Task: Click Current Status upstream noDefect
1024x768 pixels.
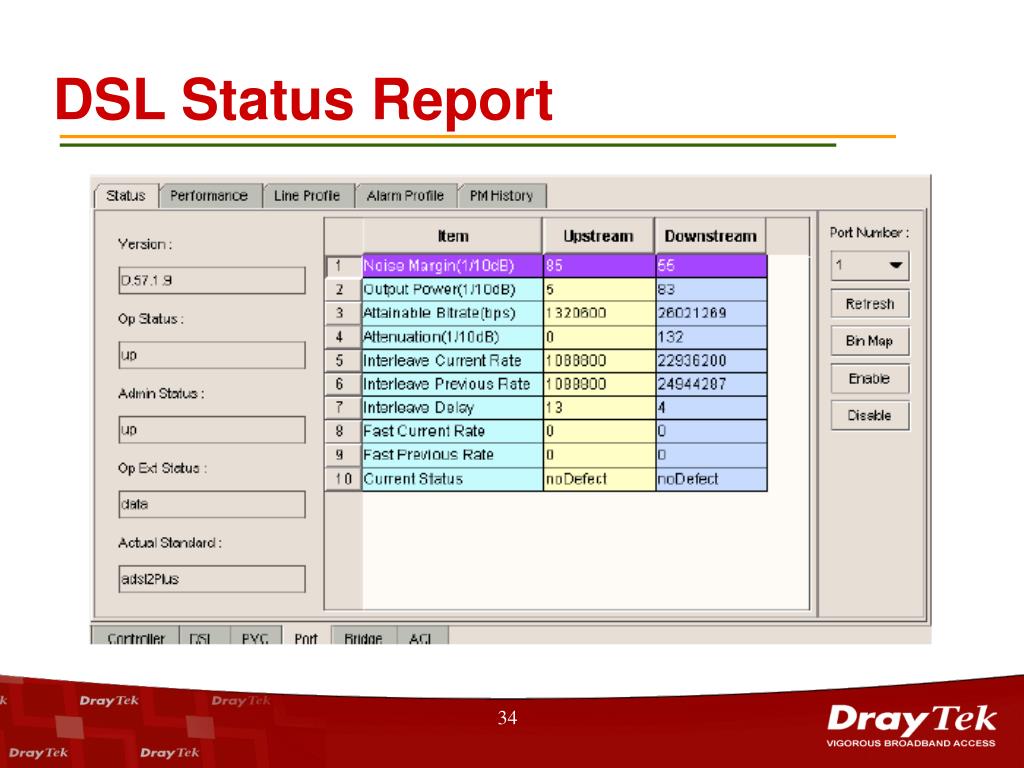Action: tap(599, 479)
